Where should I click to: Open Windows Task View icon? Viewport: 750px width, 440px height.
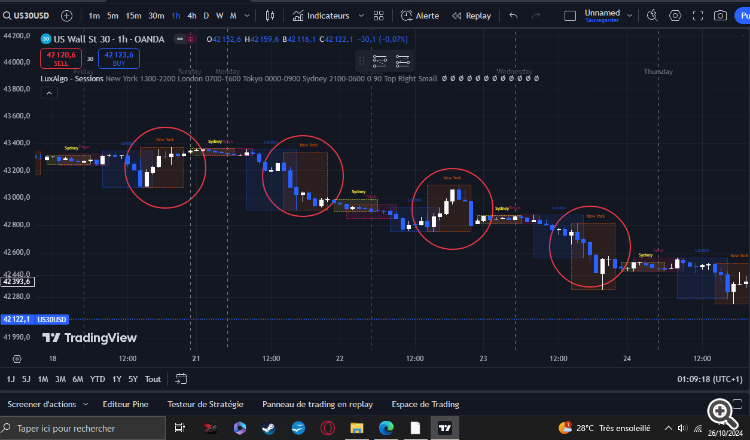tap(179, 428)
